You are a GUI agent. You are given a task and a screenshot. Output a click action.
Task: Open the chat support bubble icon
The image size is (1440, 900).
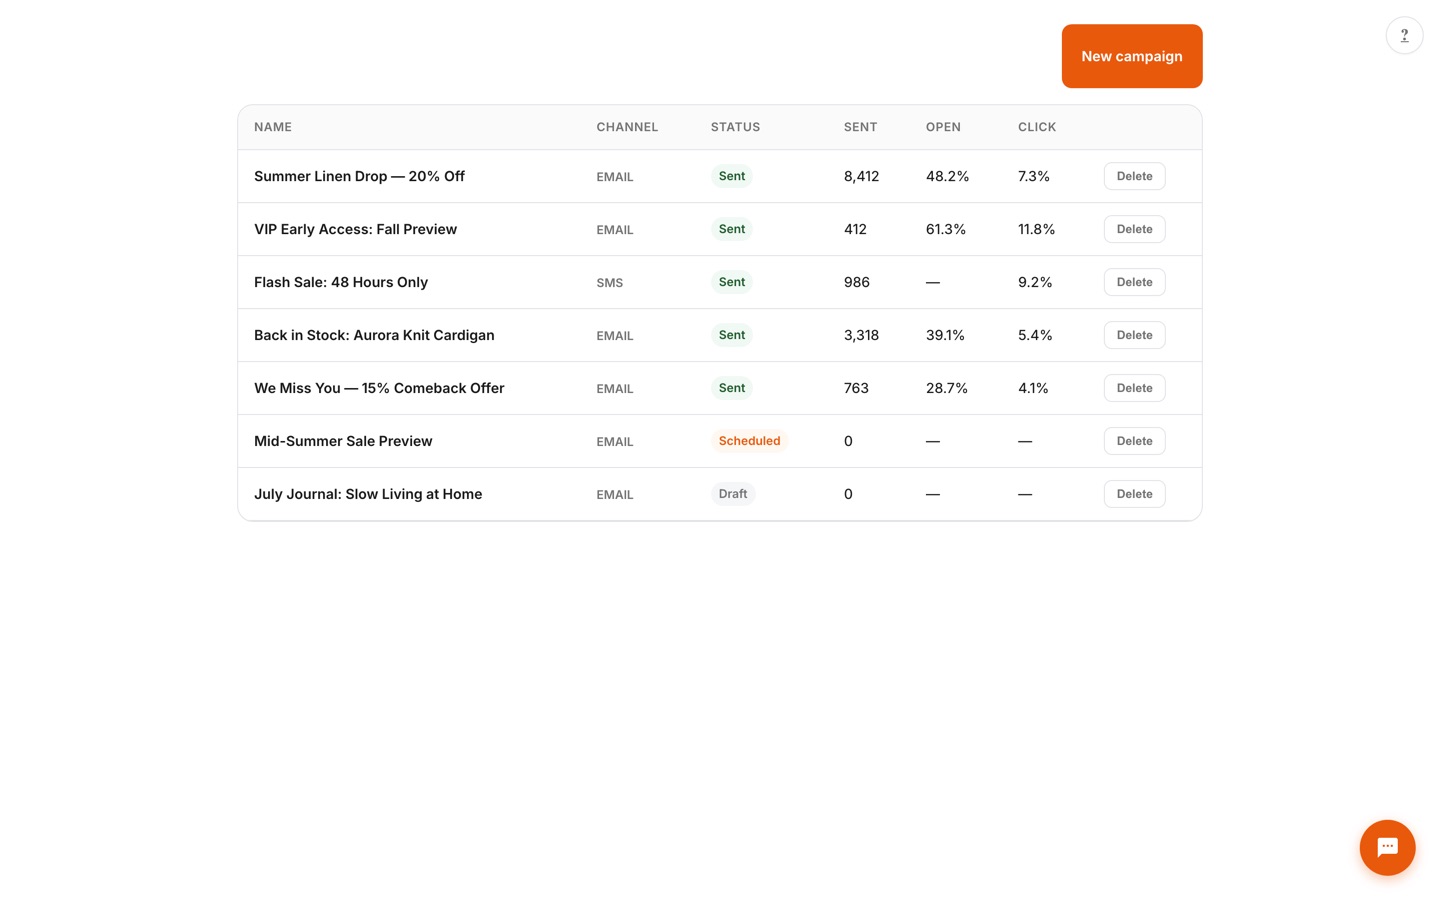[1387, 848]
